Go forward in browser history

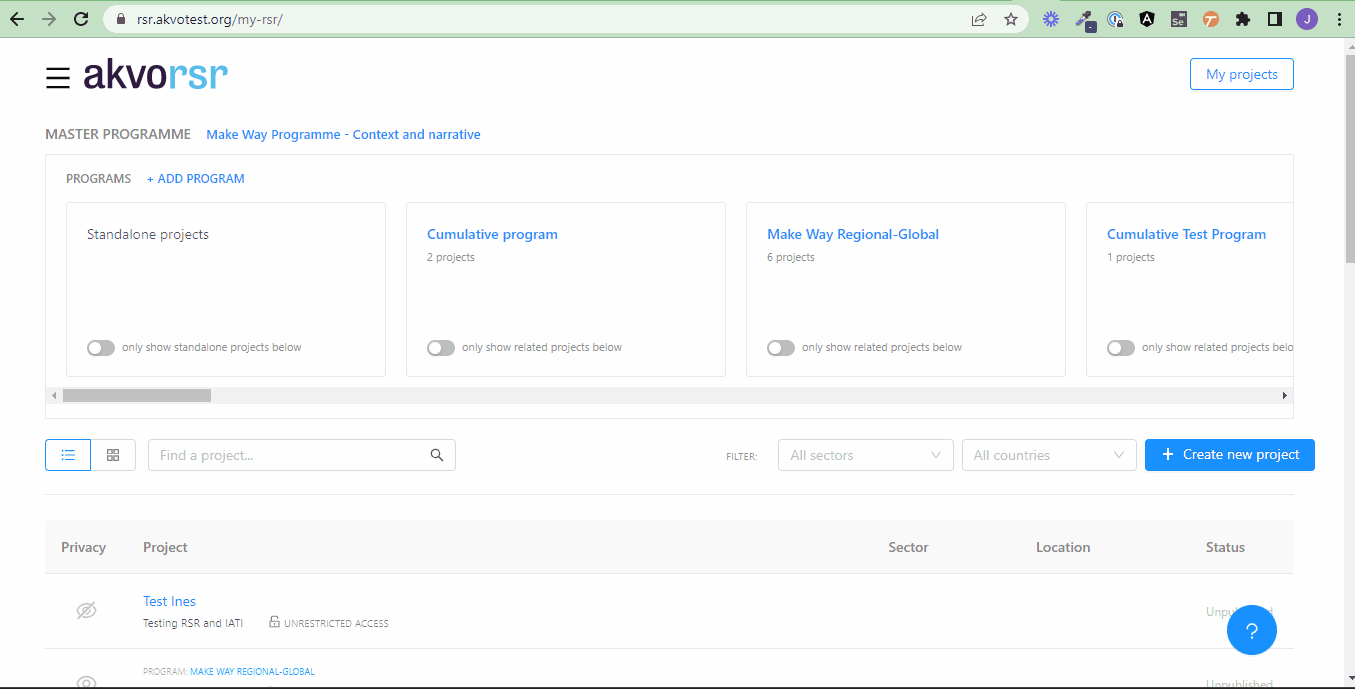(49, 19)
